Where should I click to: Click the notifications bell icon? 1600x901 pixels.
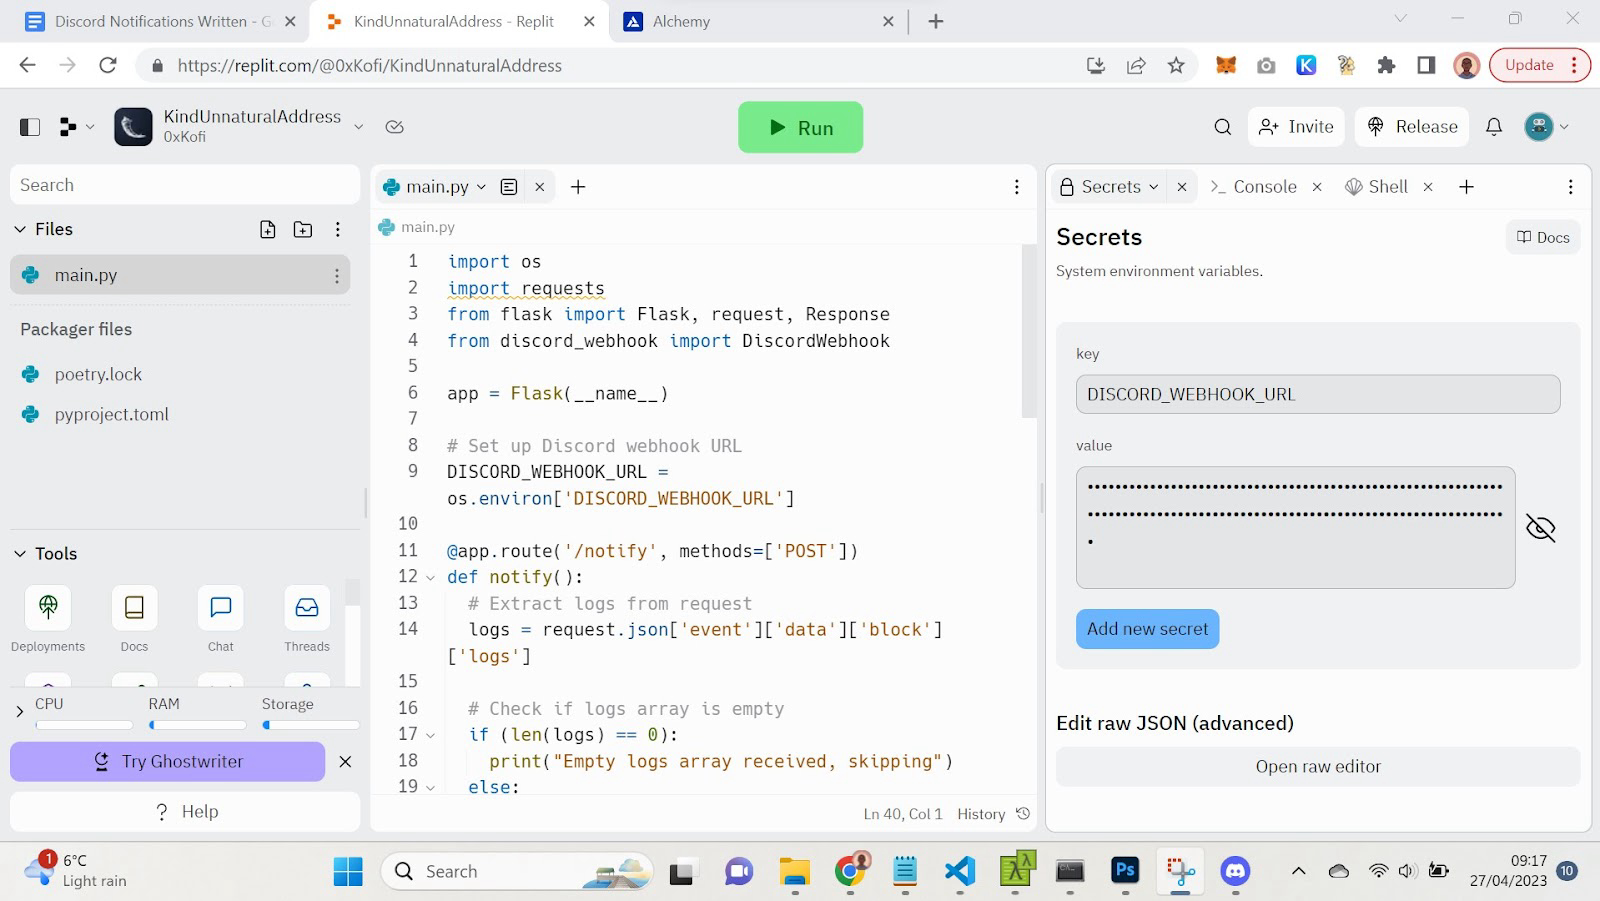(1493, 127)
